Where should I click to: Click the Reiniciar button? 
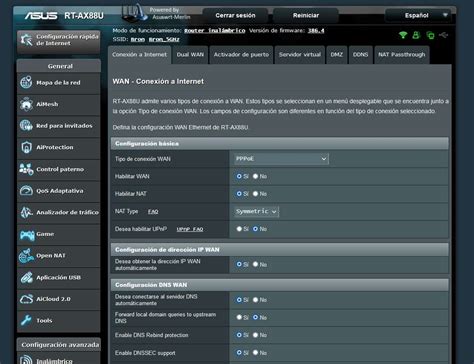(306, 15)
